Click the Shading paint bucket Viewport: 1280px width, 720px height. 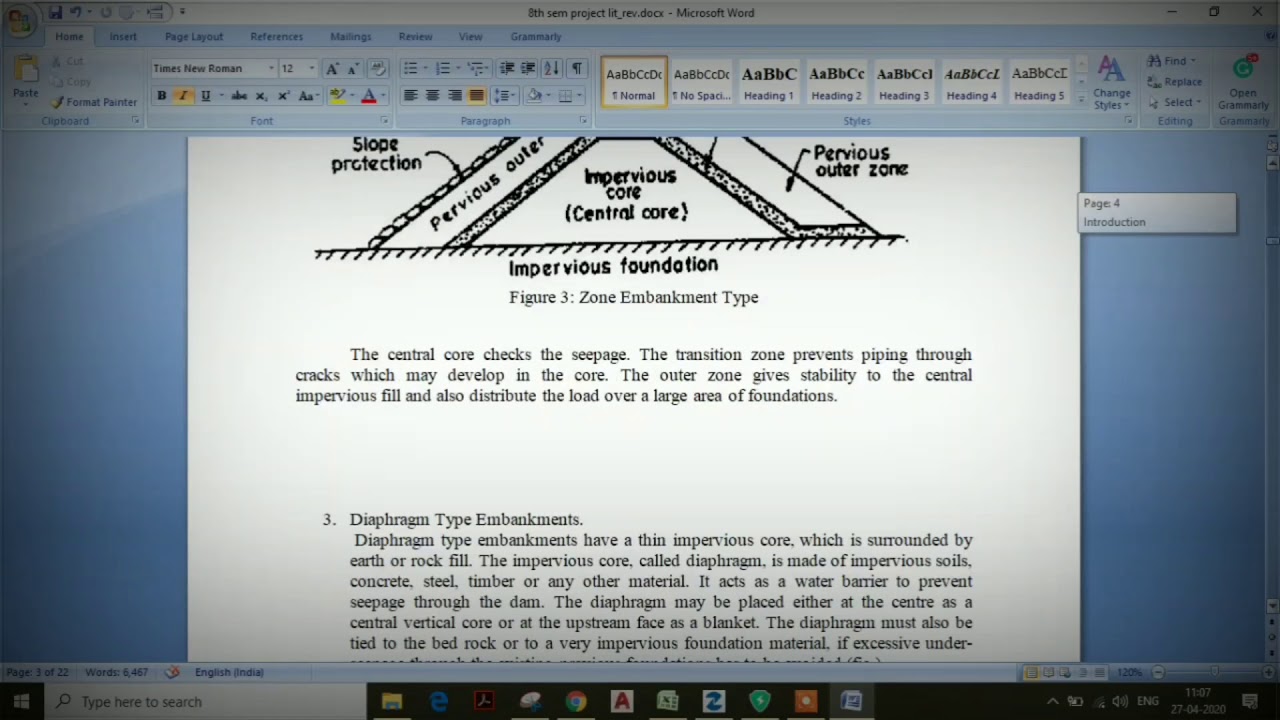(x=534, y=96)
